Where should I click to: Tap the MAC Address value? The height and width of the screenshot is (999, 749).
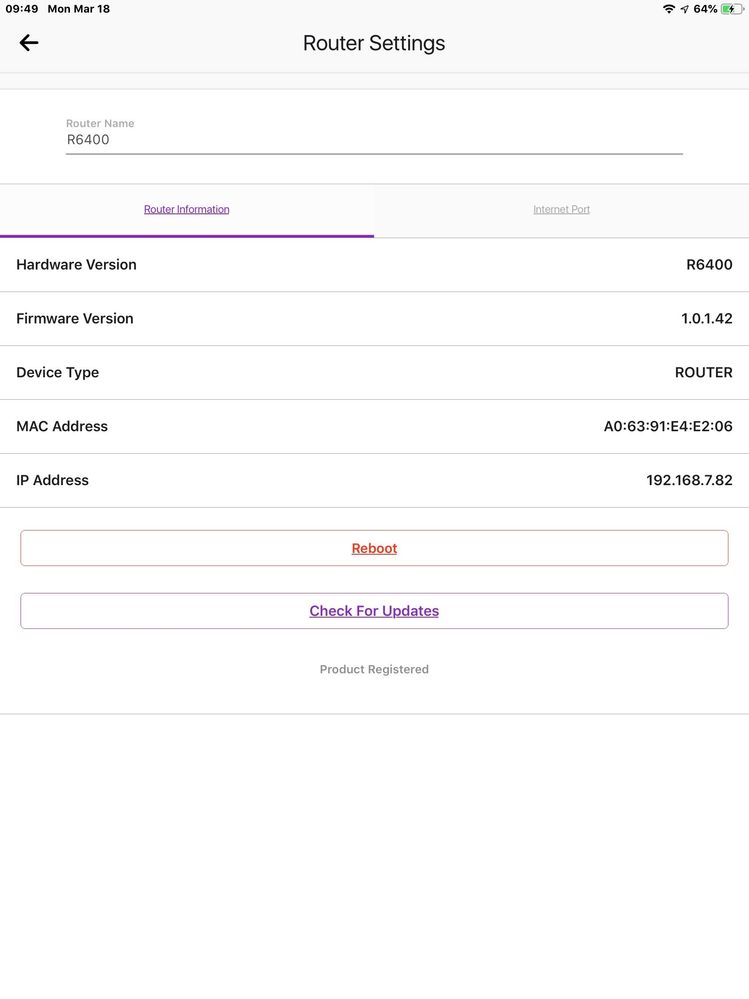667,426
